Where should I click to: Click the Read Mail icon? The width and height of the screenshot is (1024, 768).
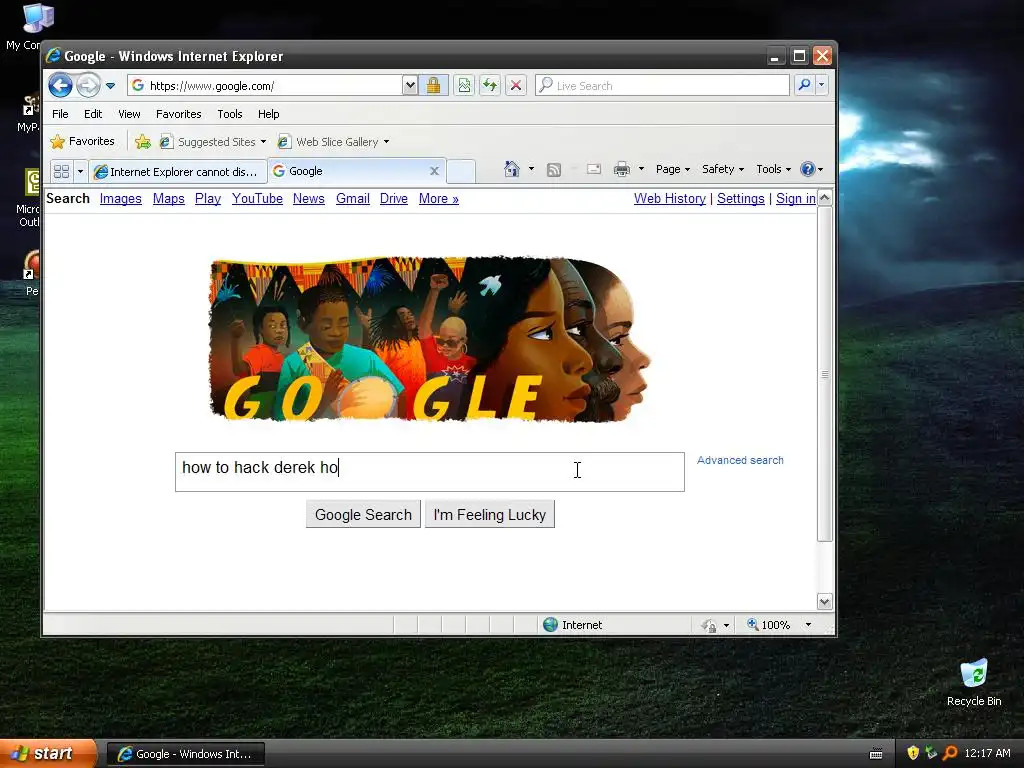[x=594, y=170]
